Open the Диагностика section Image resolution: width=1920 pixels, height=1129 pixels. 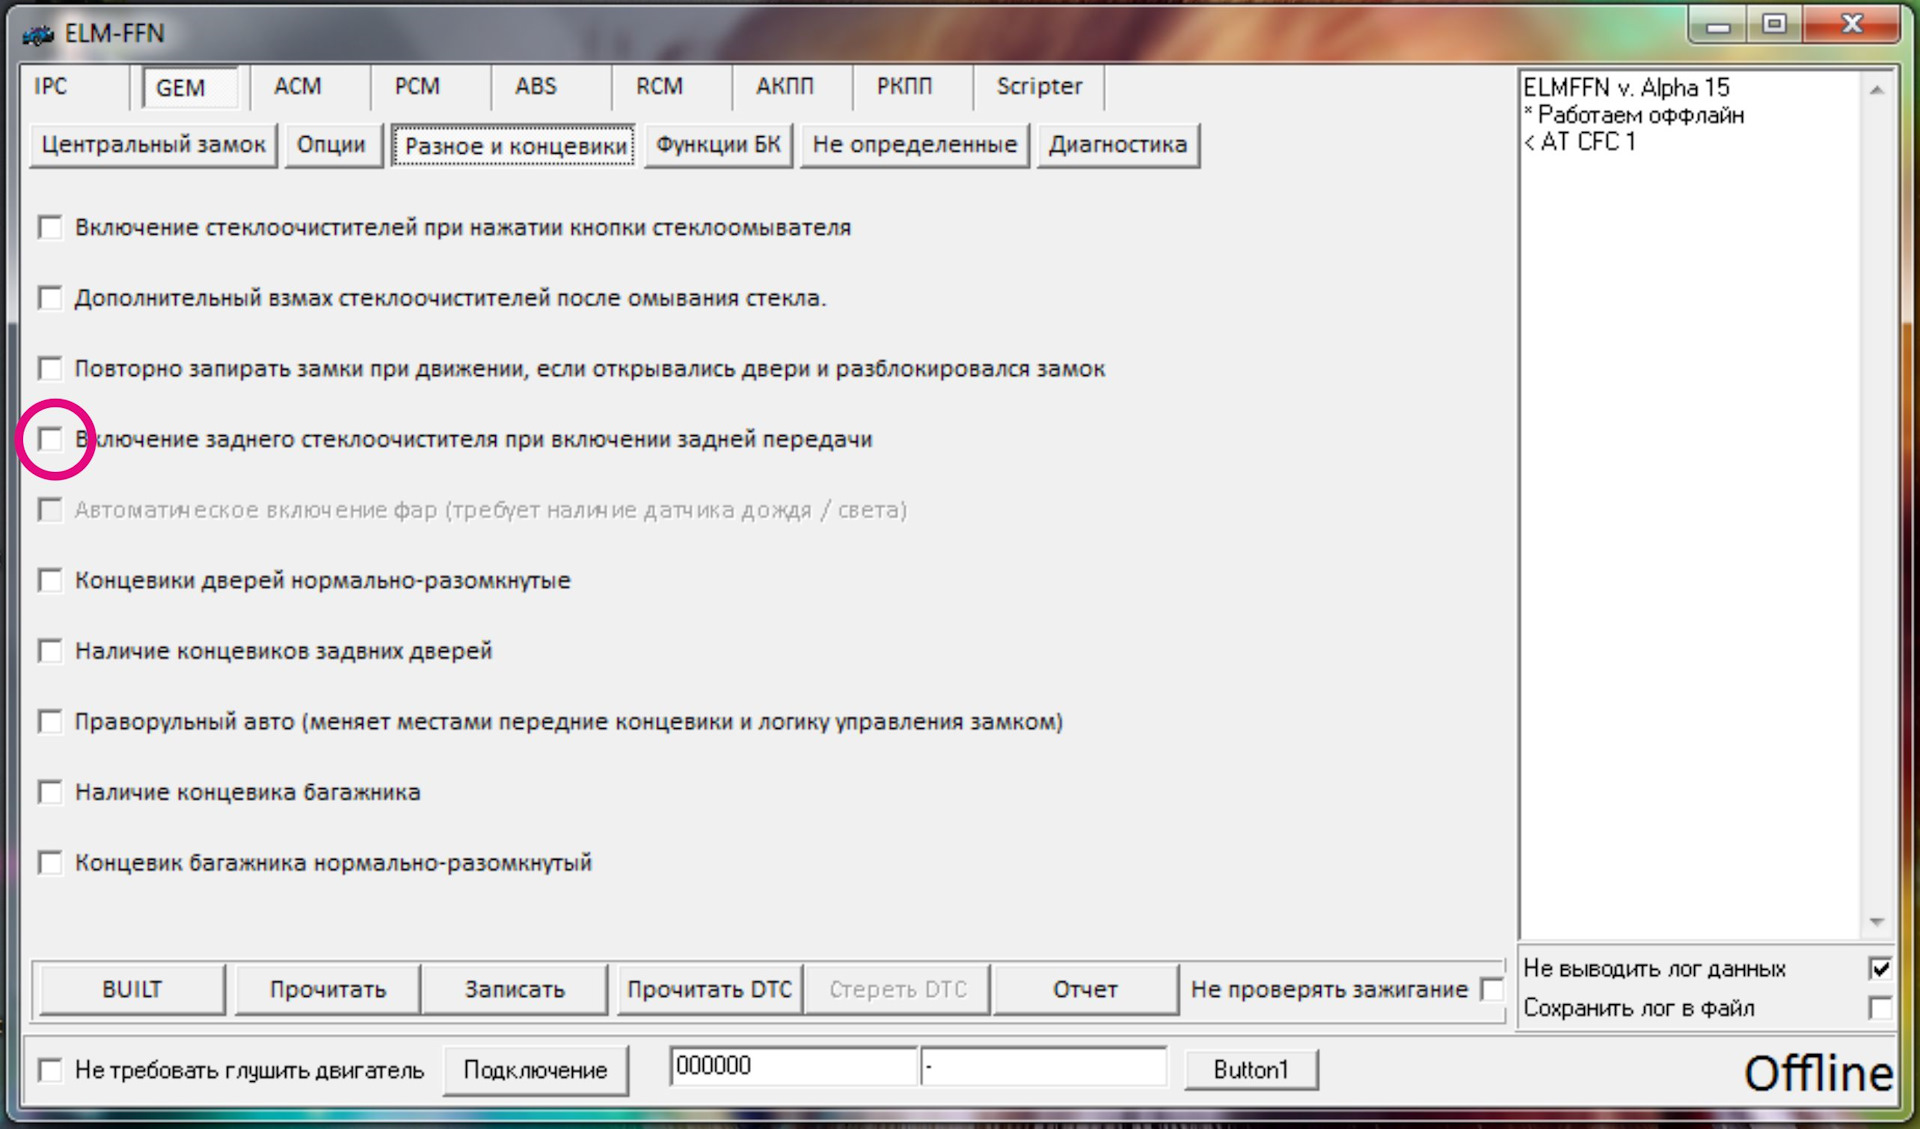1117,144
